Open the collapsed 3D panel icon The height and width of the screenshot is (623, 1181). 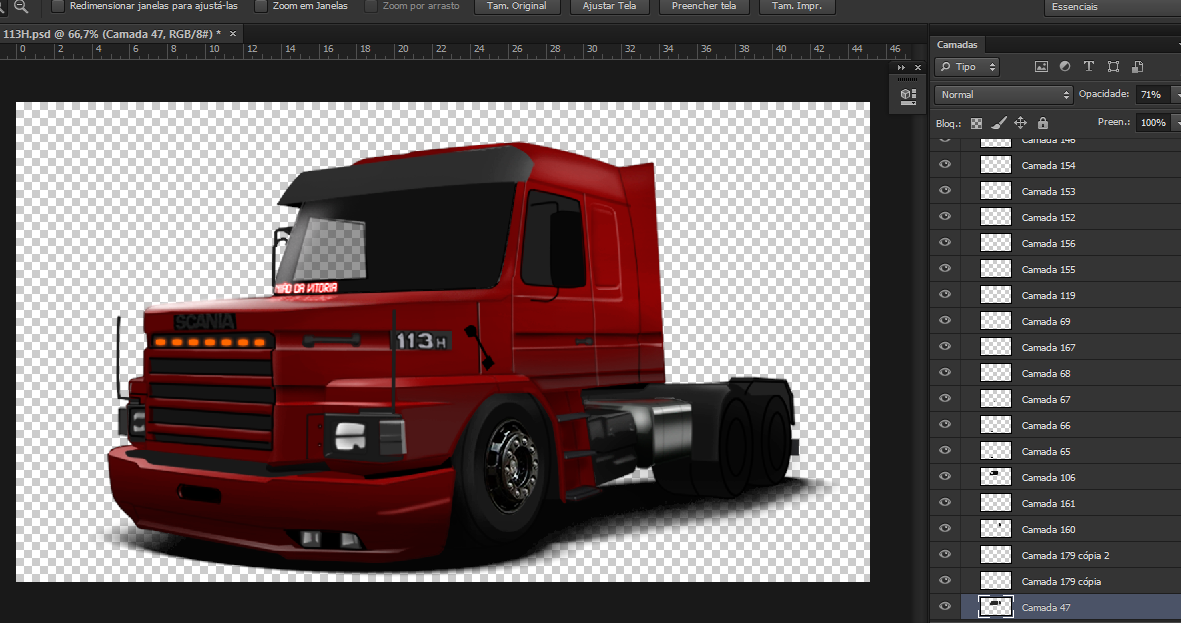(908, 96)
